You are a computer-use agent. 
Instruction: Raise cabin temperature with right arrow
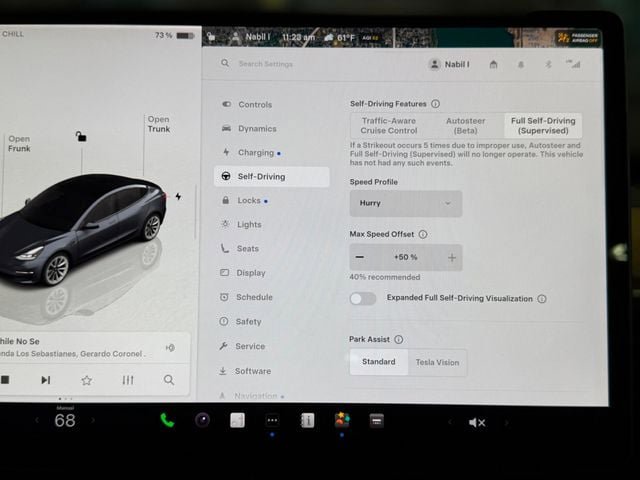pos(93,420)
